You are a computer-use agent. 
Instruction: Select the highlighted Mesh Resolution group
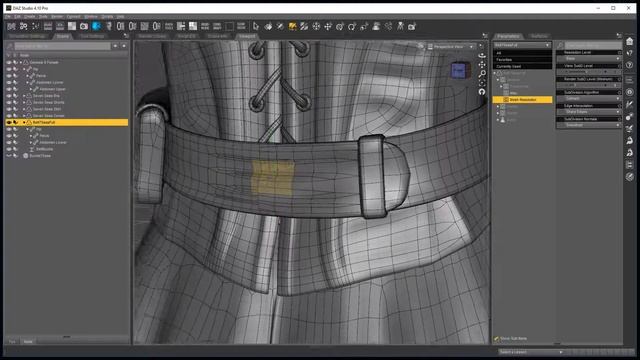coord(522,100)
